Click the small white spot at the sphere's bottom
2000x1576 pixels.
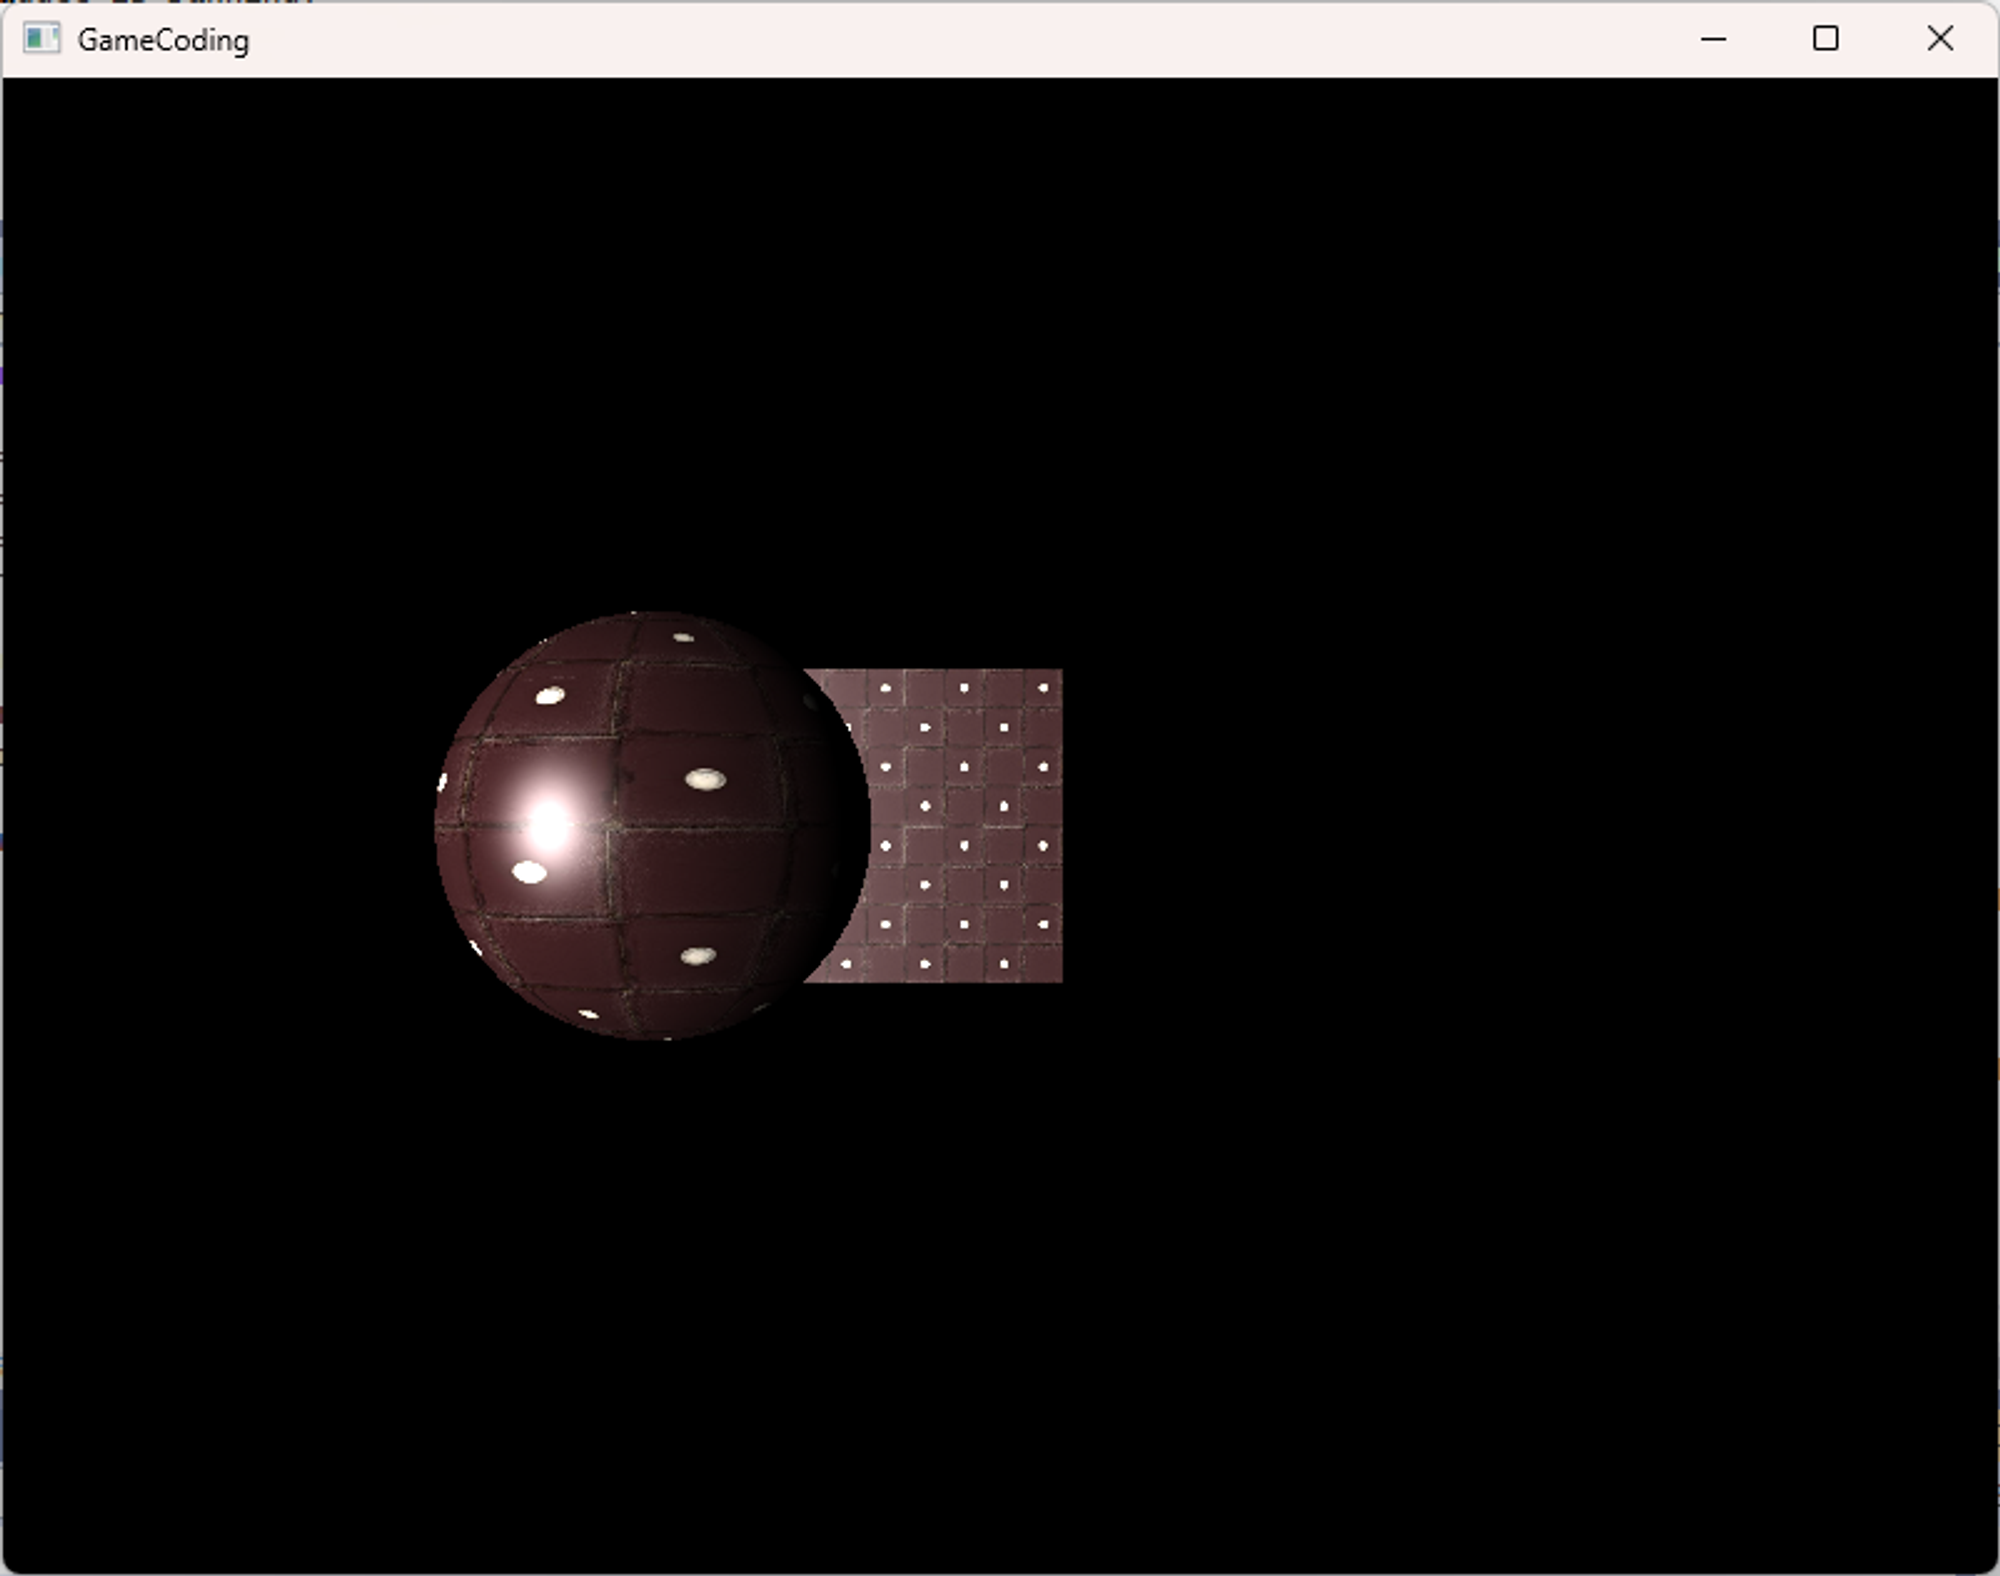tap(589, 1014)
